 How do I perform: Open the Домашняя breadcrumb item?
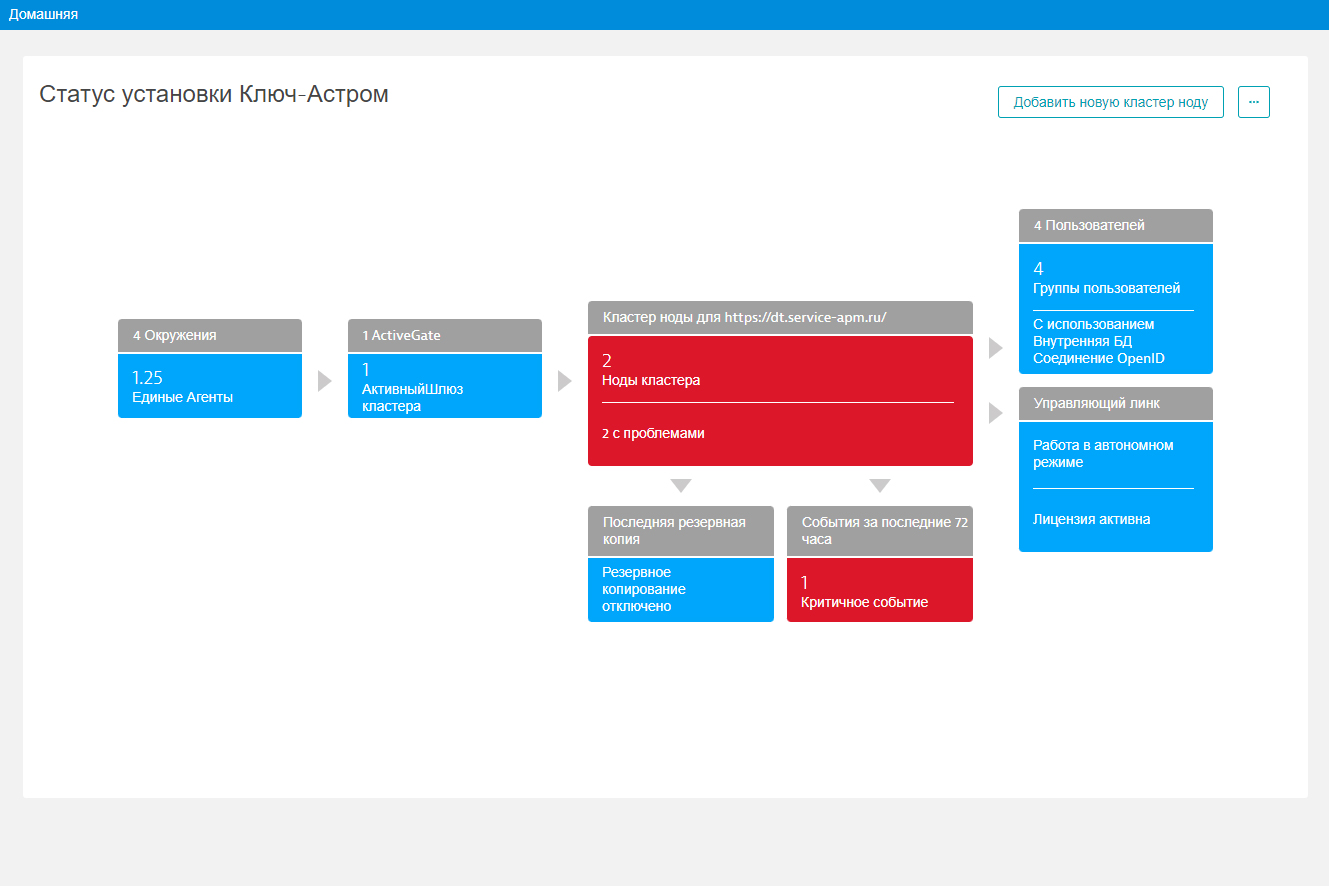(44, 15)
